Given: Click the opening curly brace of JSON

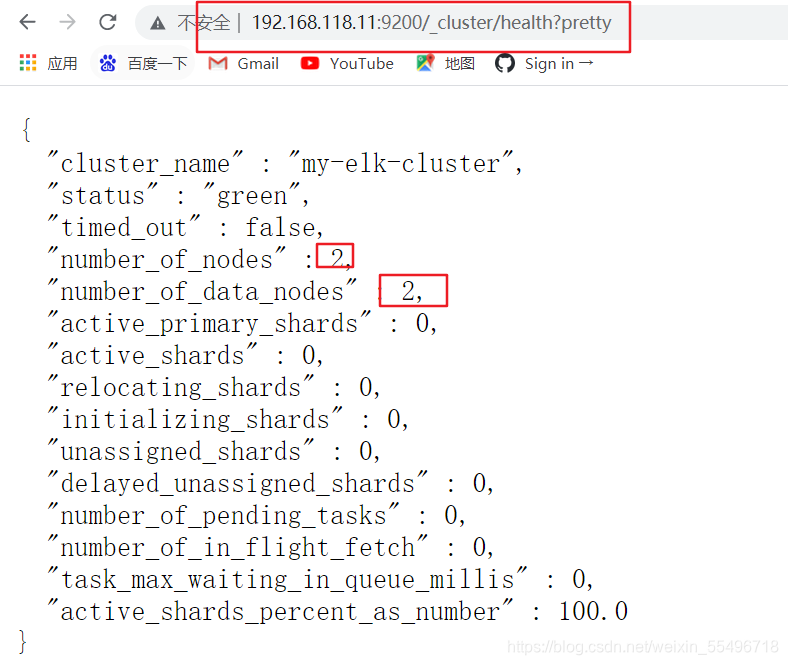Looking at the screenshot, I should pyautogui.click(x=26, y=130).
